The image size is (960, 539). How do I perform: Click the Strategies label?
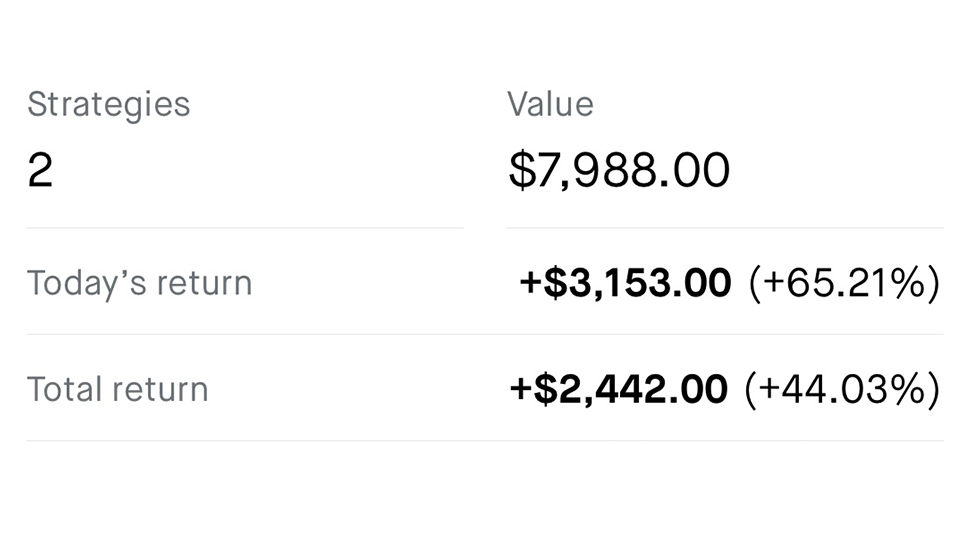(108, 105)
